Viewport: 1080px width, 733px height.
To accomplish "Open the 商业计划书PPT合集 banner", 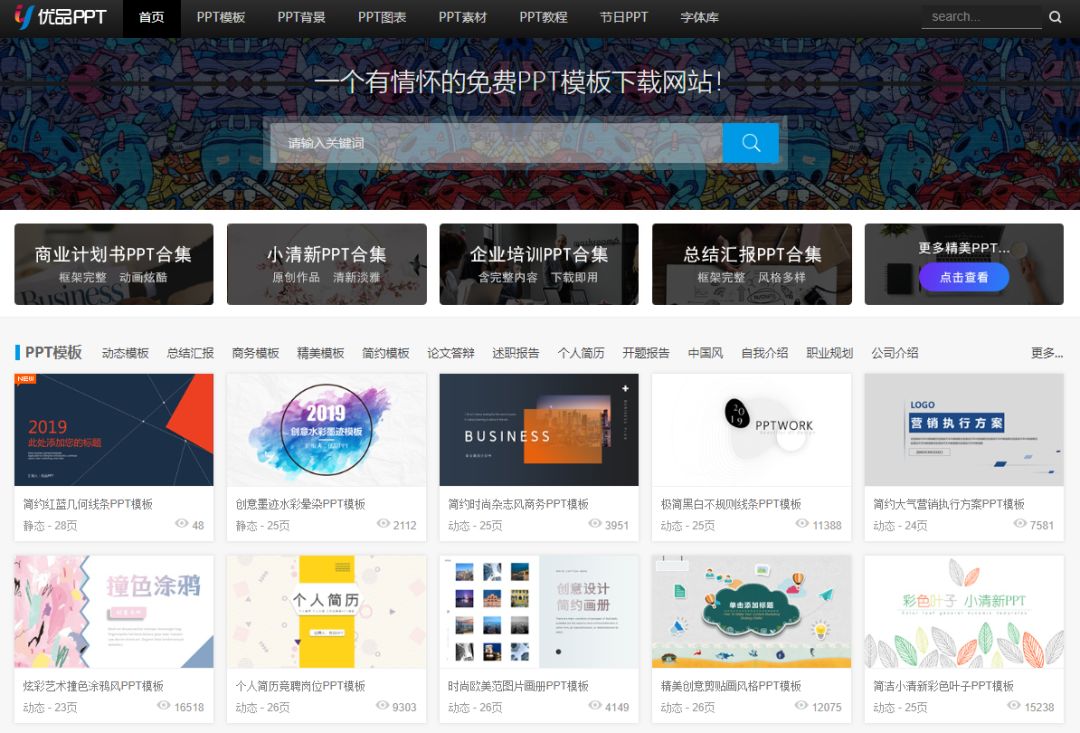I will (x=113, y=263).
